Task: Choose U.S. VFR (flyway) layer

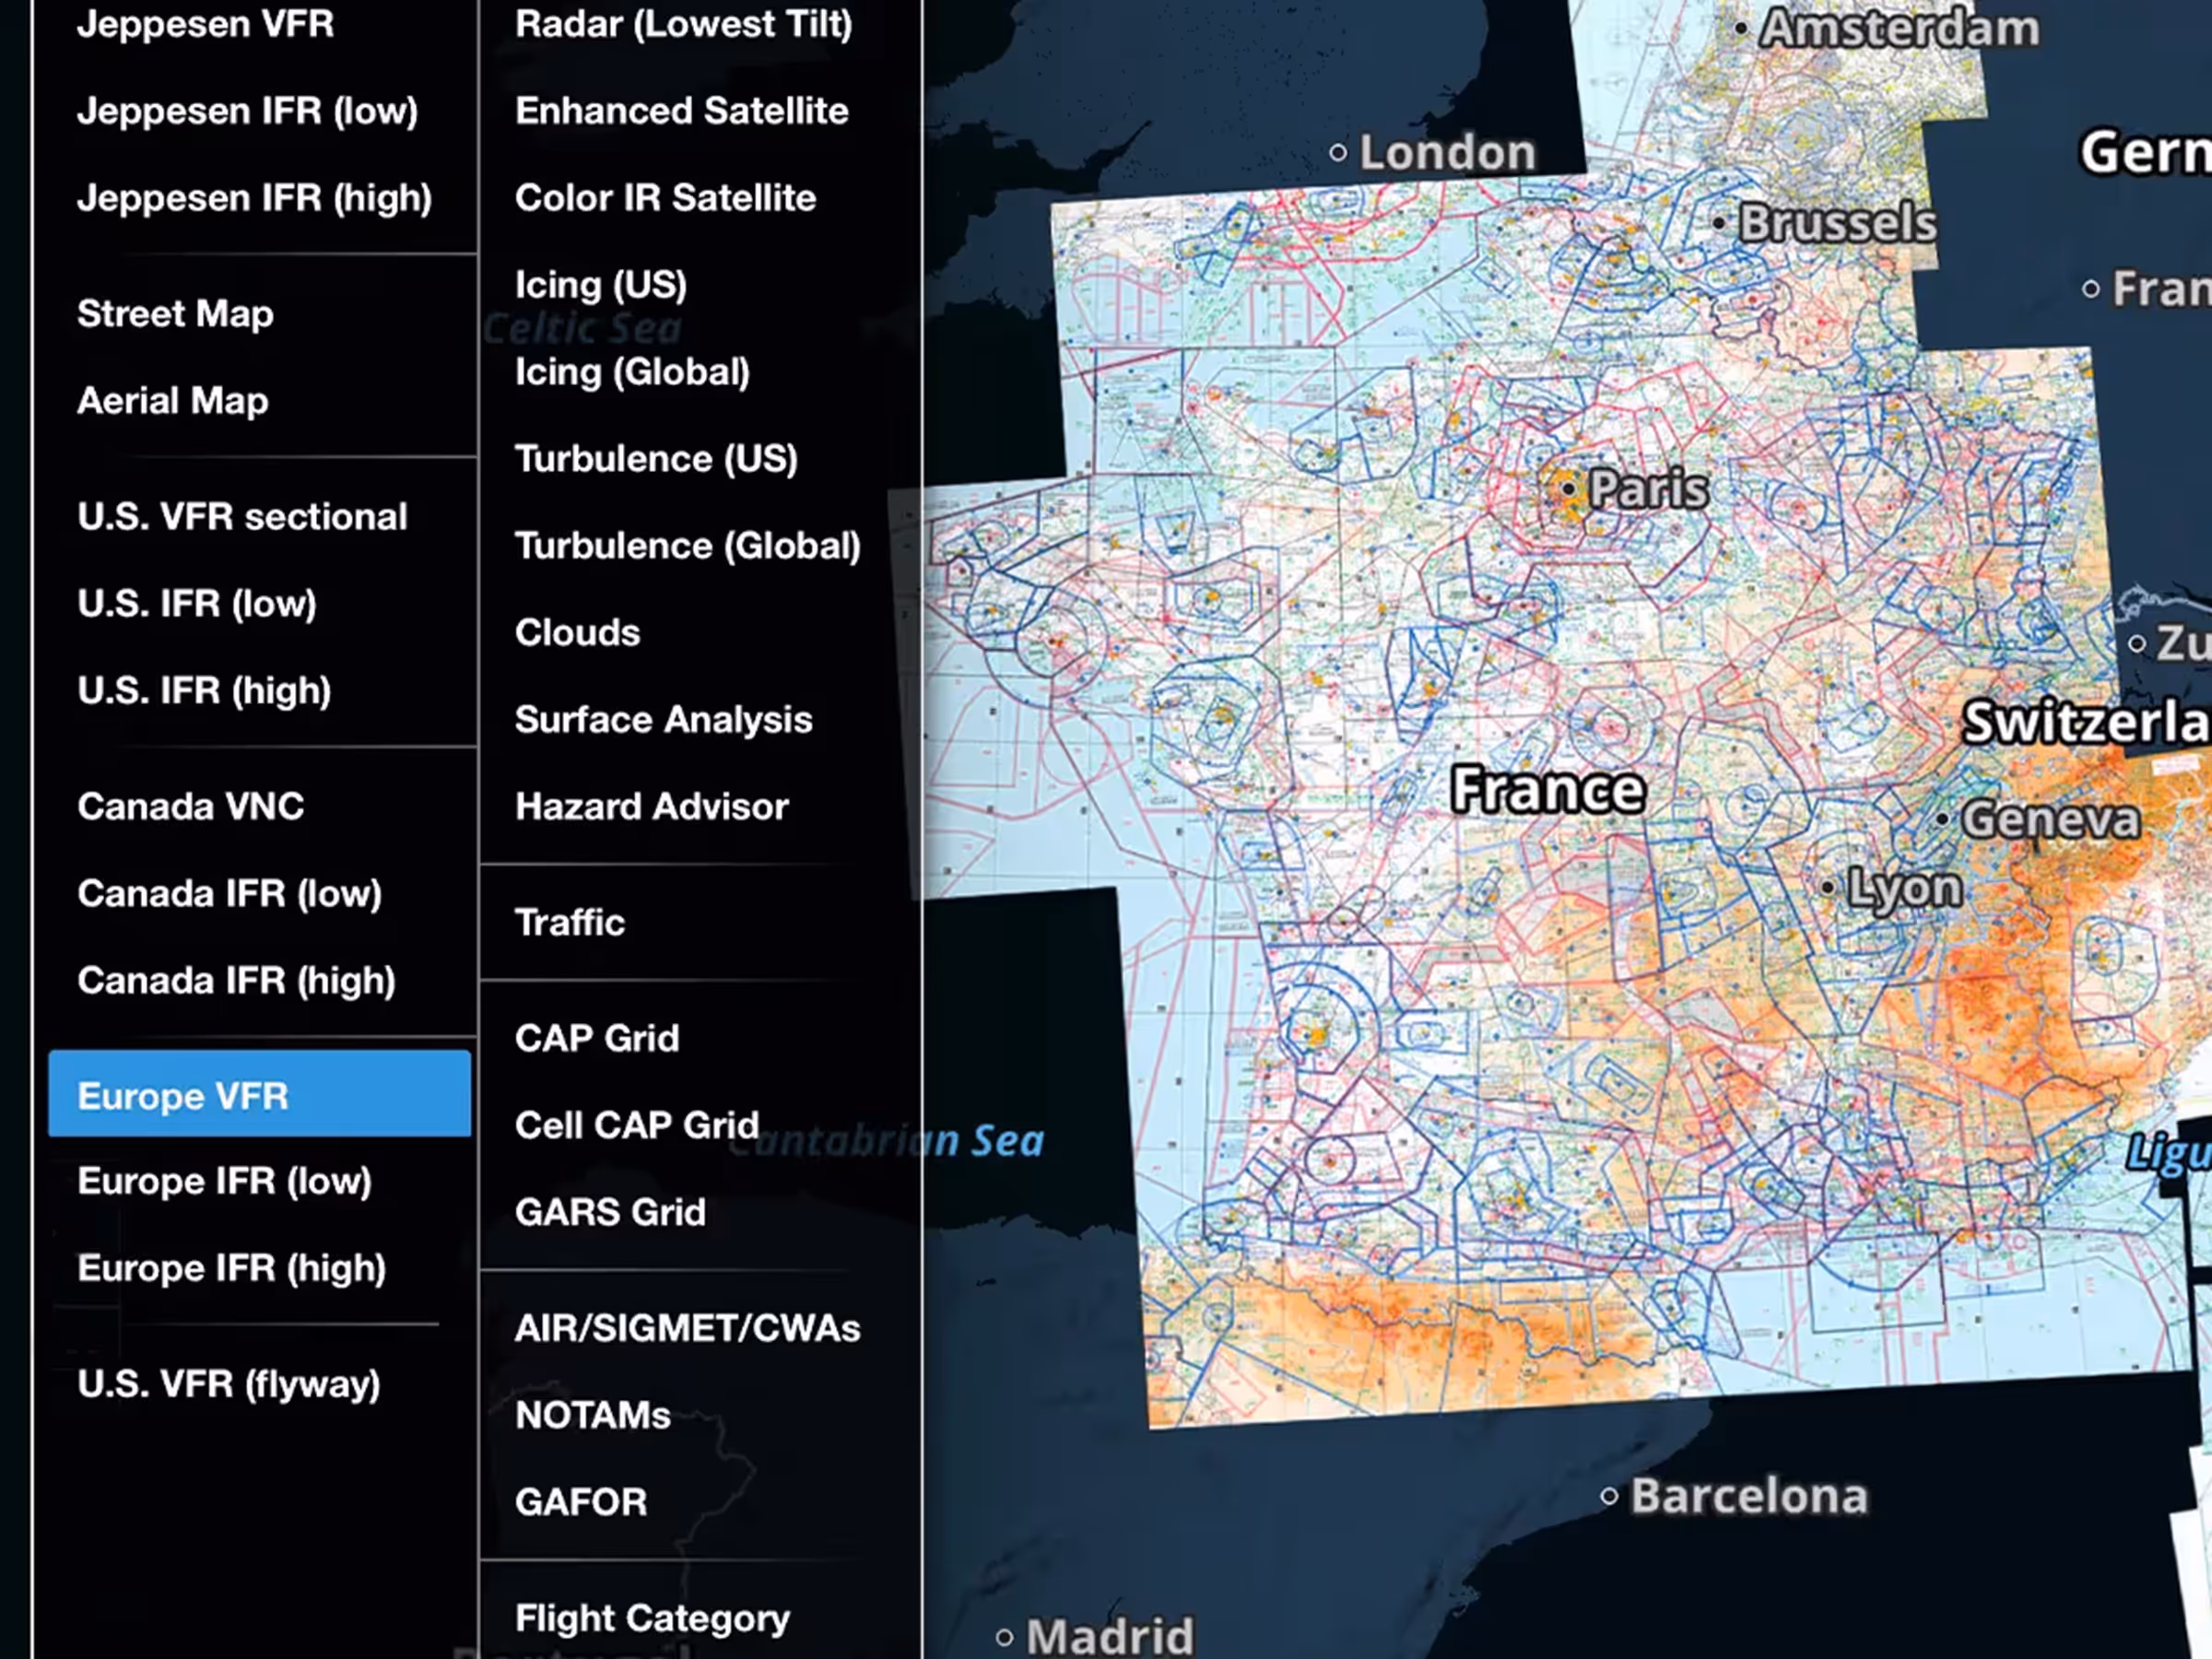Action: pyautogui.click(x=228, y=1384)
